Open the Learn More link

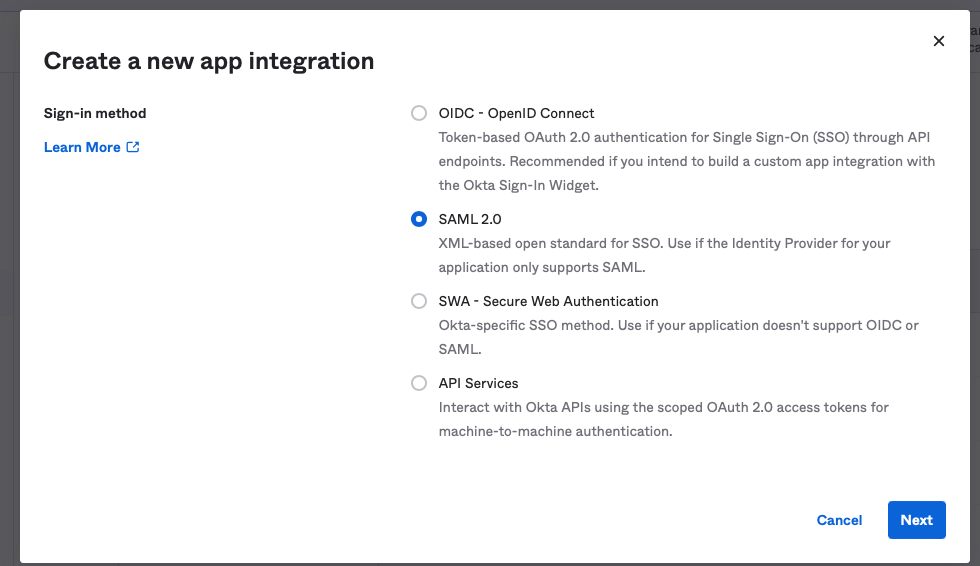[82, 147]
